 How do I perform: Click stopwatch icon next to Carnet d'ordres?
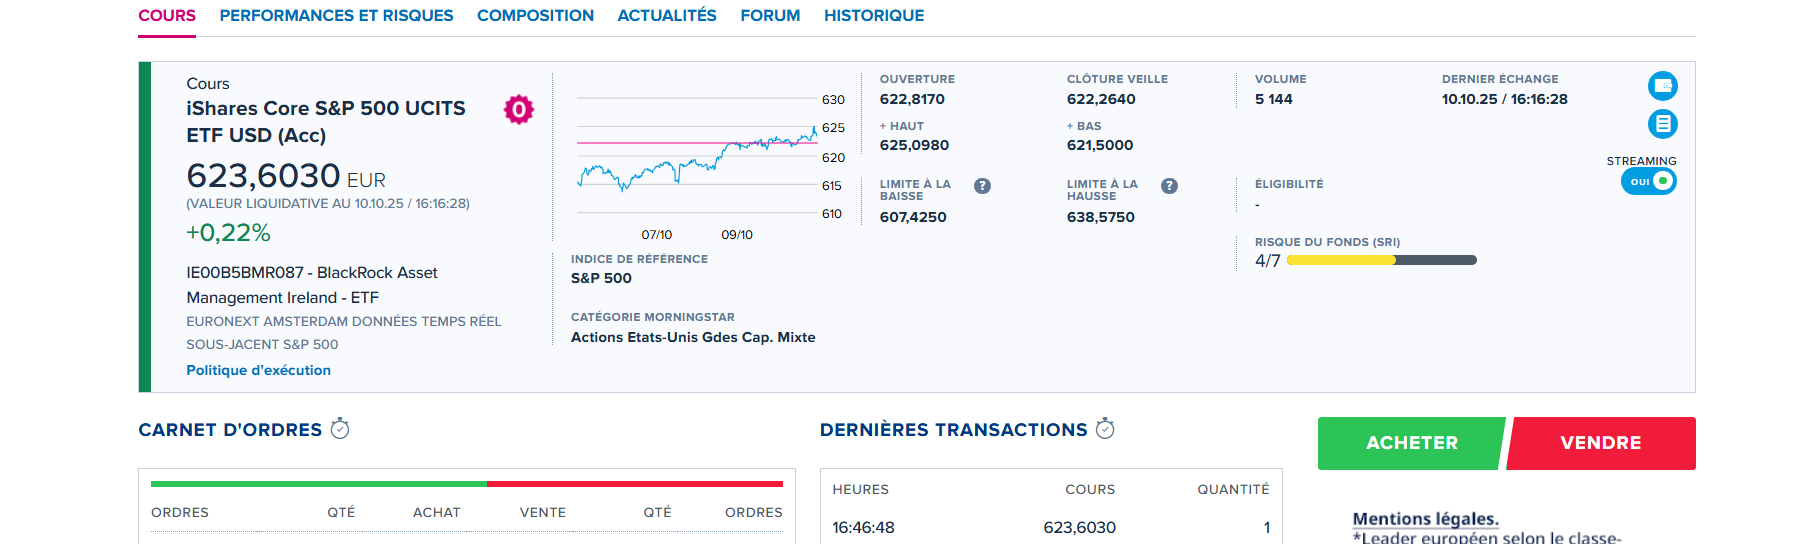click(x=340, y=429)
